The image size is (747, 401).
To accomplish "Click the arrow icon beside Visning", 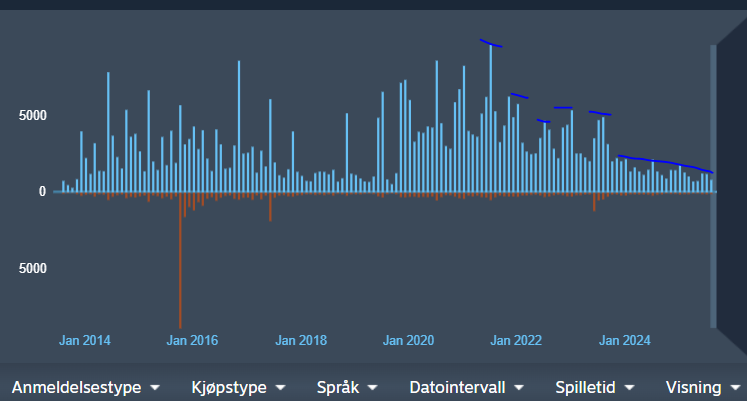I will click(x=736, y=387).
